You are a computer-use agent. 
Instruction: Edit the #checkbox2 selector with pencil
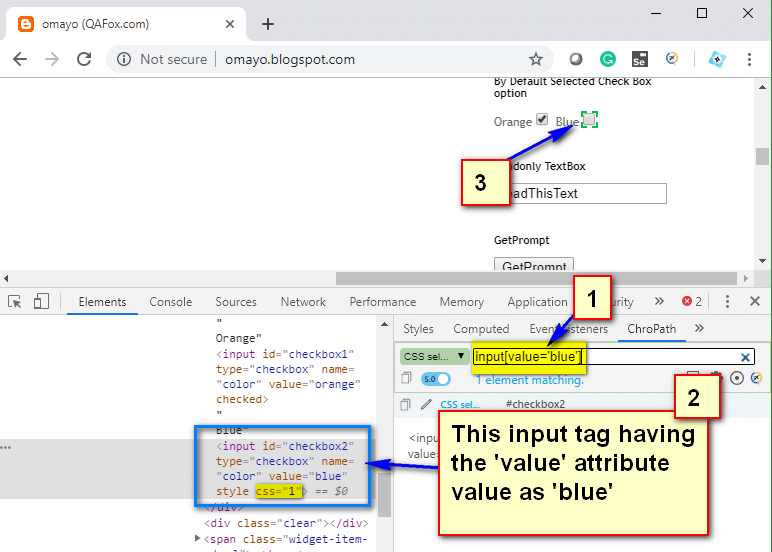pyautogui.click(x=426, y=404)
